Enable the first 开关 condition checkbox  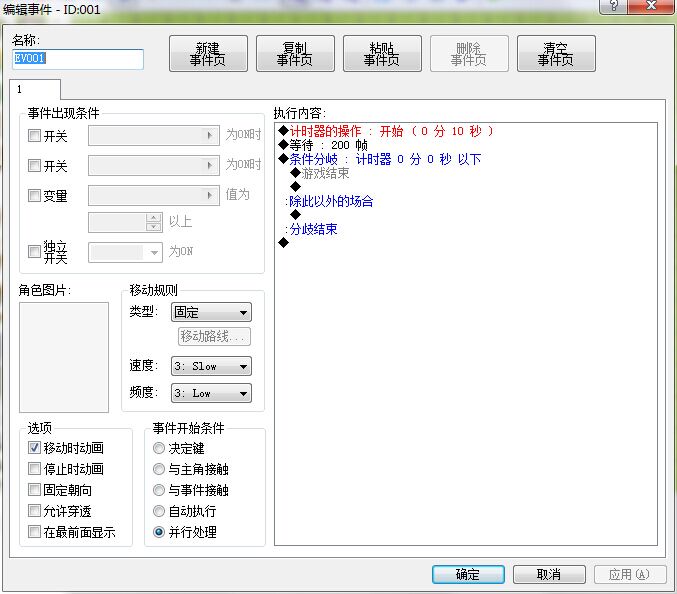pyautogui.click(x=34, y=136)
